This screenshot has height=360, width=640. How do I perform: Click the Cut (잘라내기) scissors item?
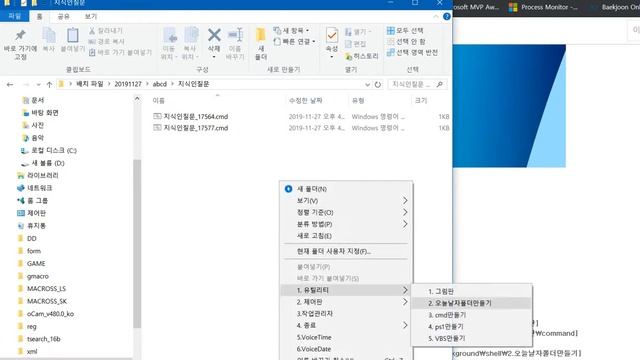point(106,31)
